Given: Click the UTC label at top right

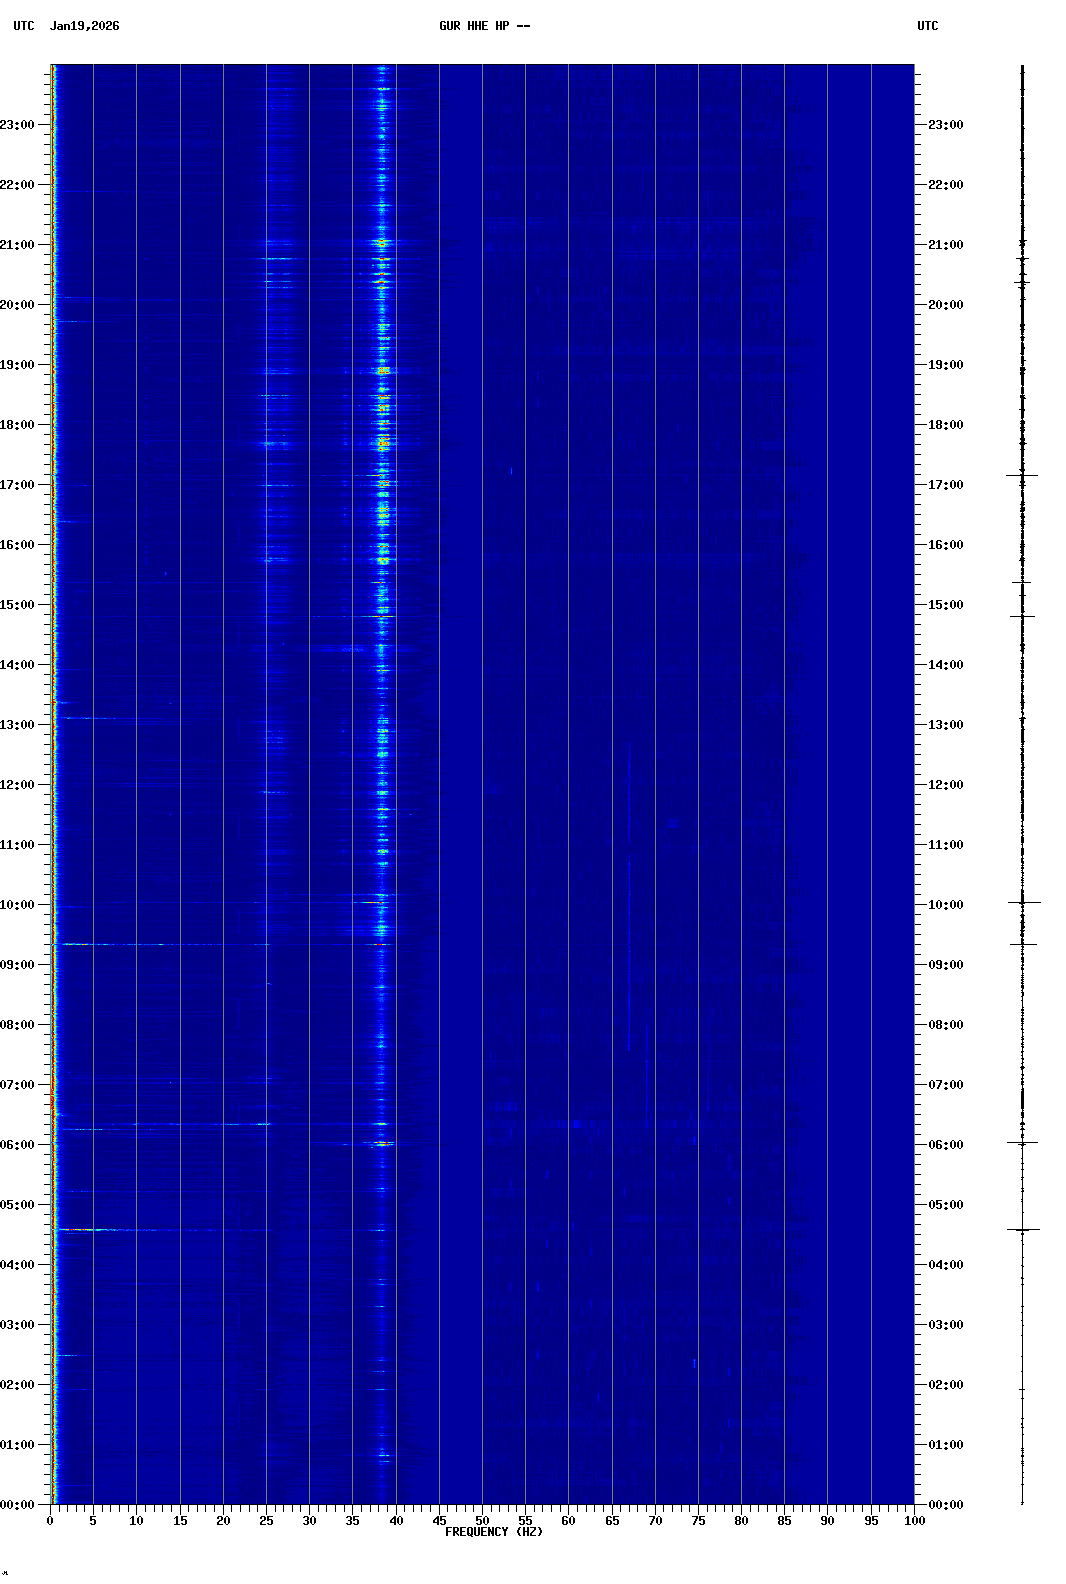Looking at the screenshot, I should pos(927,26).
